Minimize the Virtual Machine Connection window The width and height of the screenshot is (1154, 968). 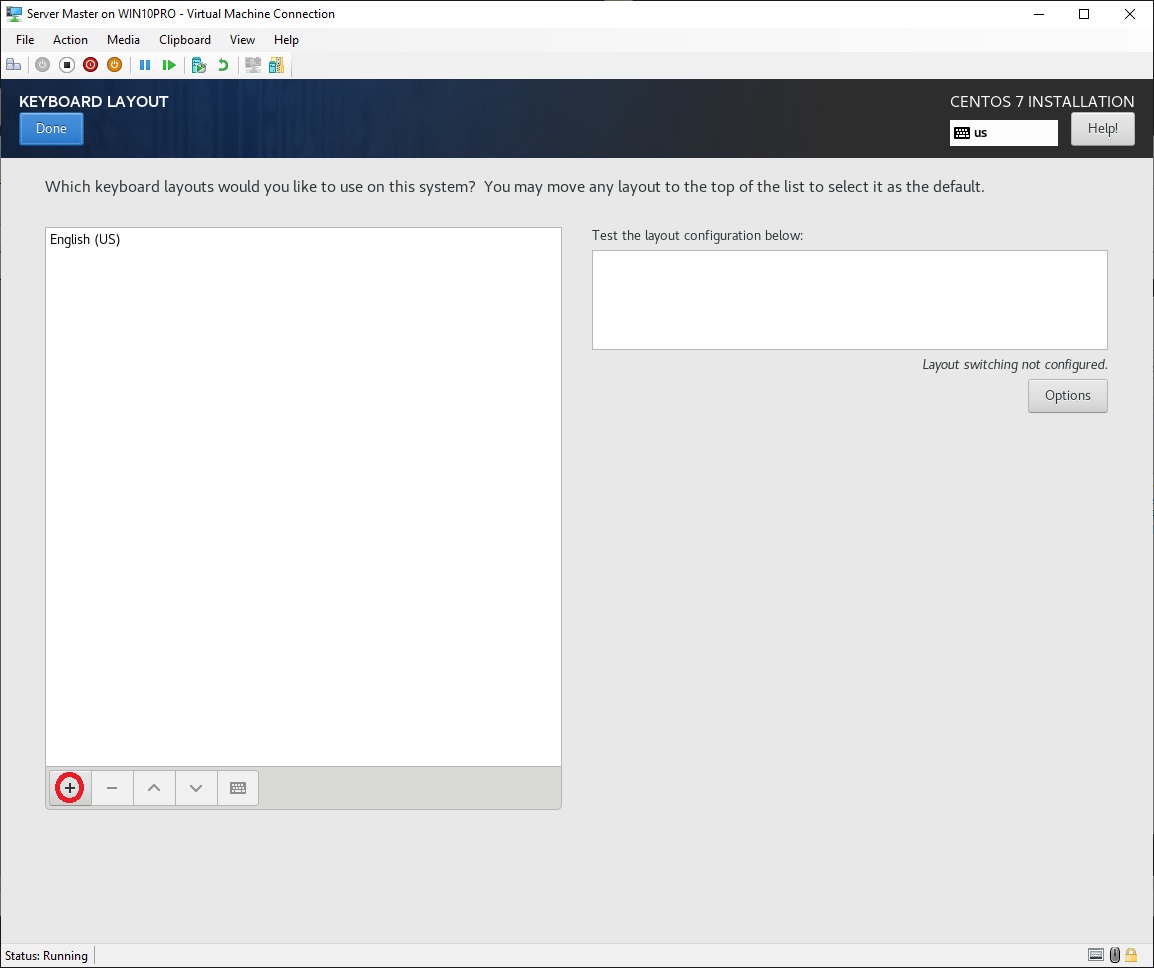(x=1039, y=14)
